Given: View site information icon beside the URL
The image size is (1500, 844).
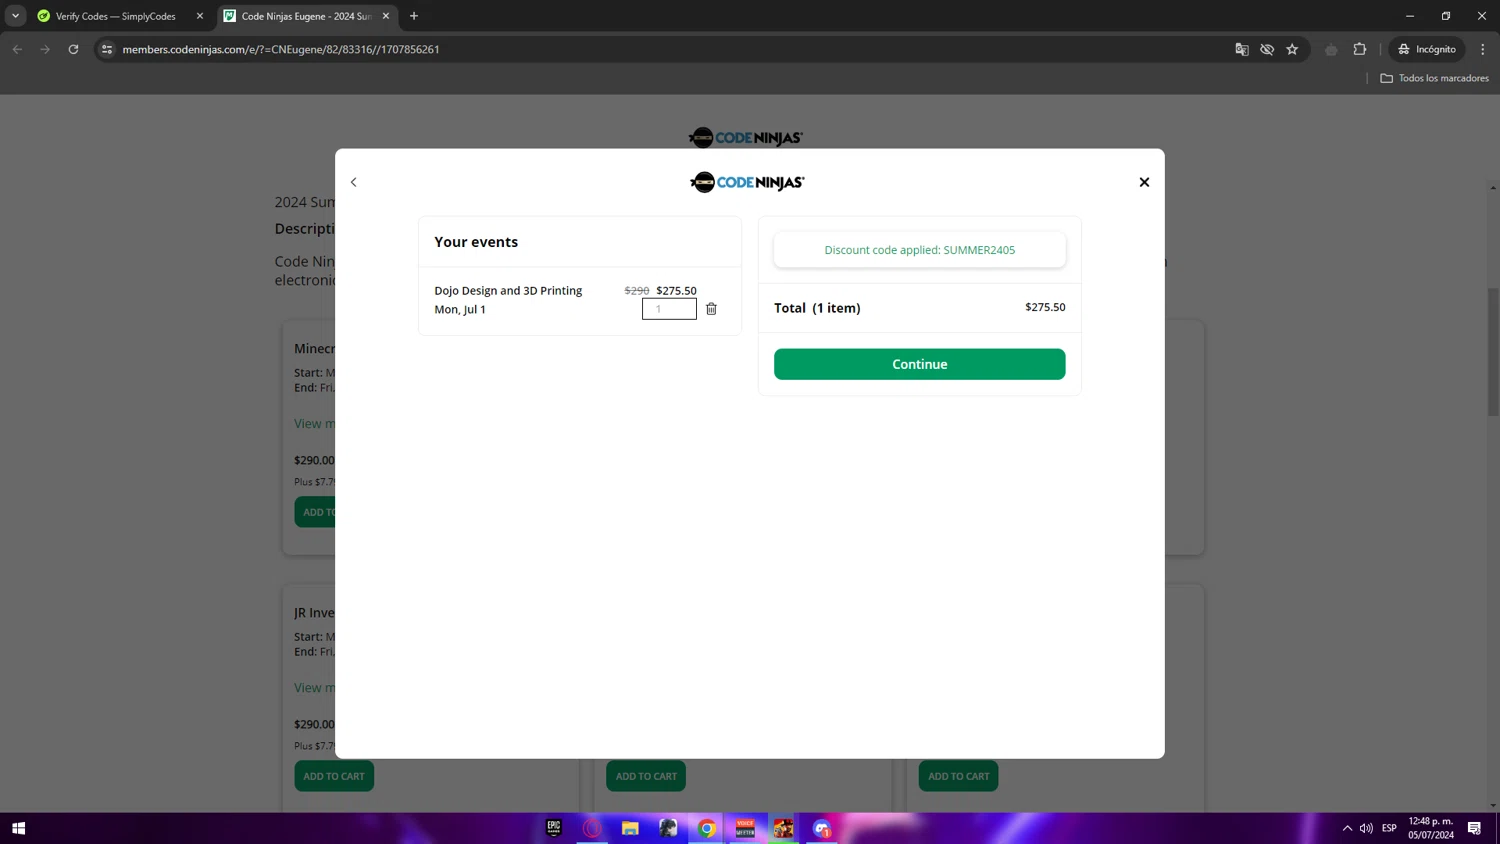Looking at the screenshot, I should 107,49.
